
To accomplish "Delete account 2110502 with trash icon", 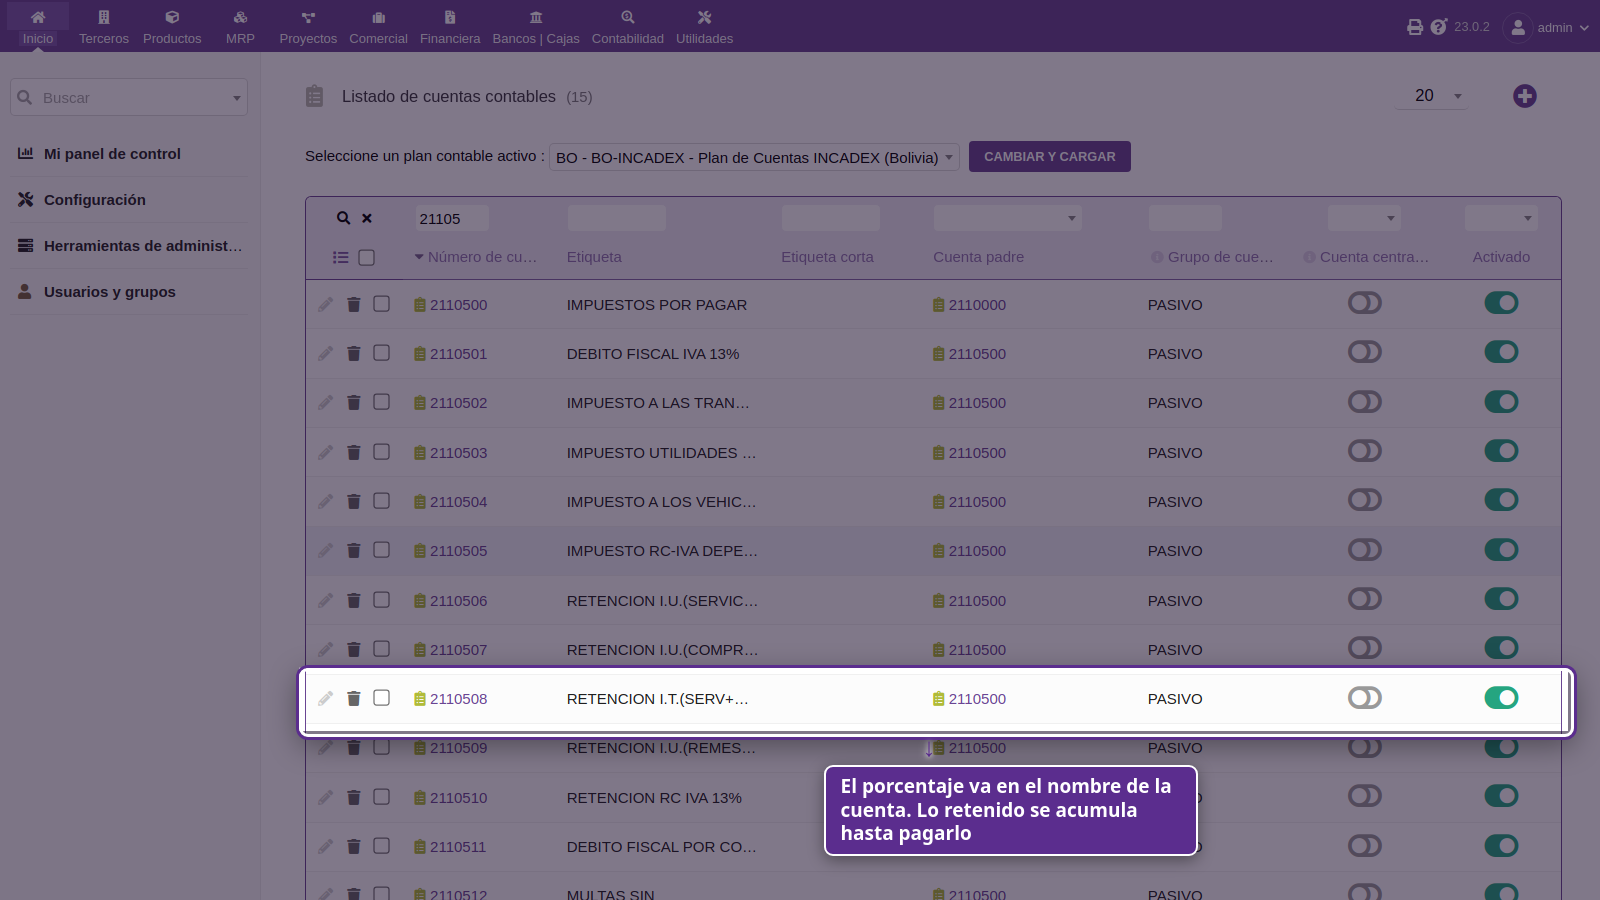I will point(353,402).
